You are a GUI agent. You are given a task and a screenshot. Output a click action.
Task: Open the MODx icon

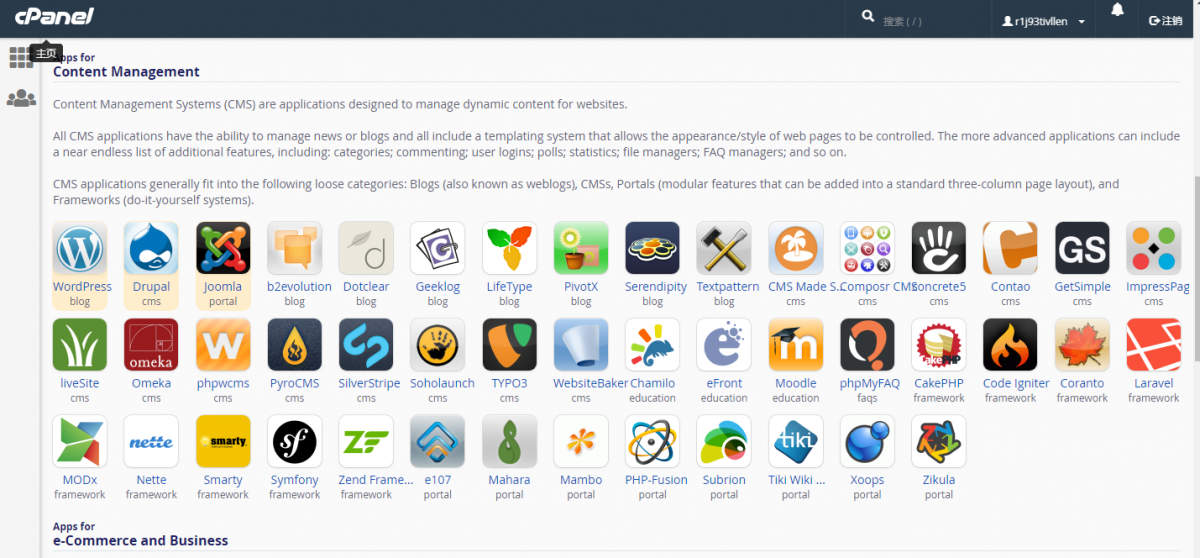[80, 441]
